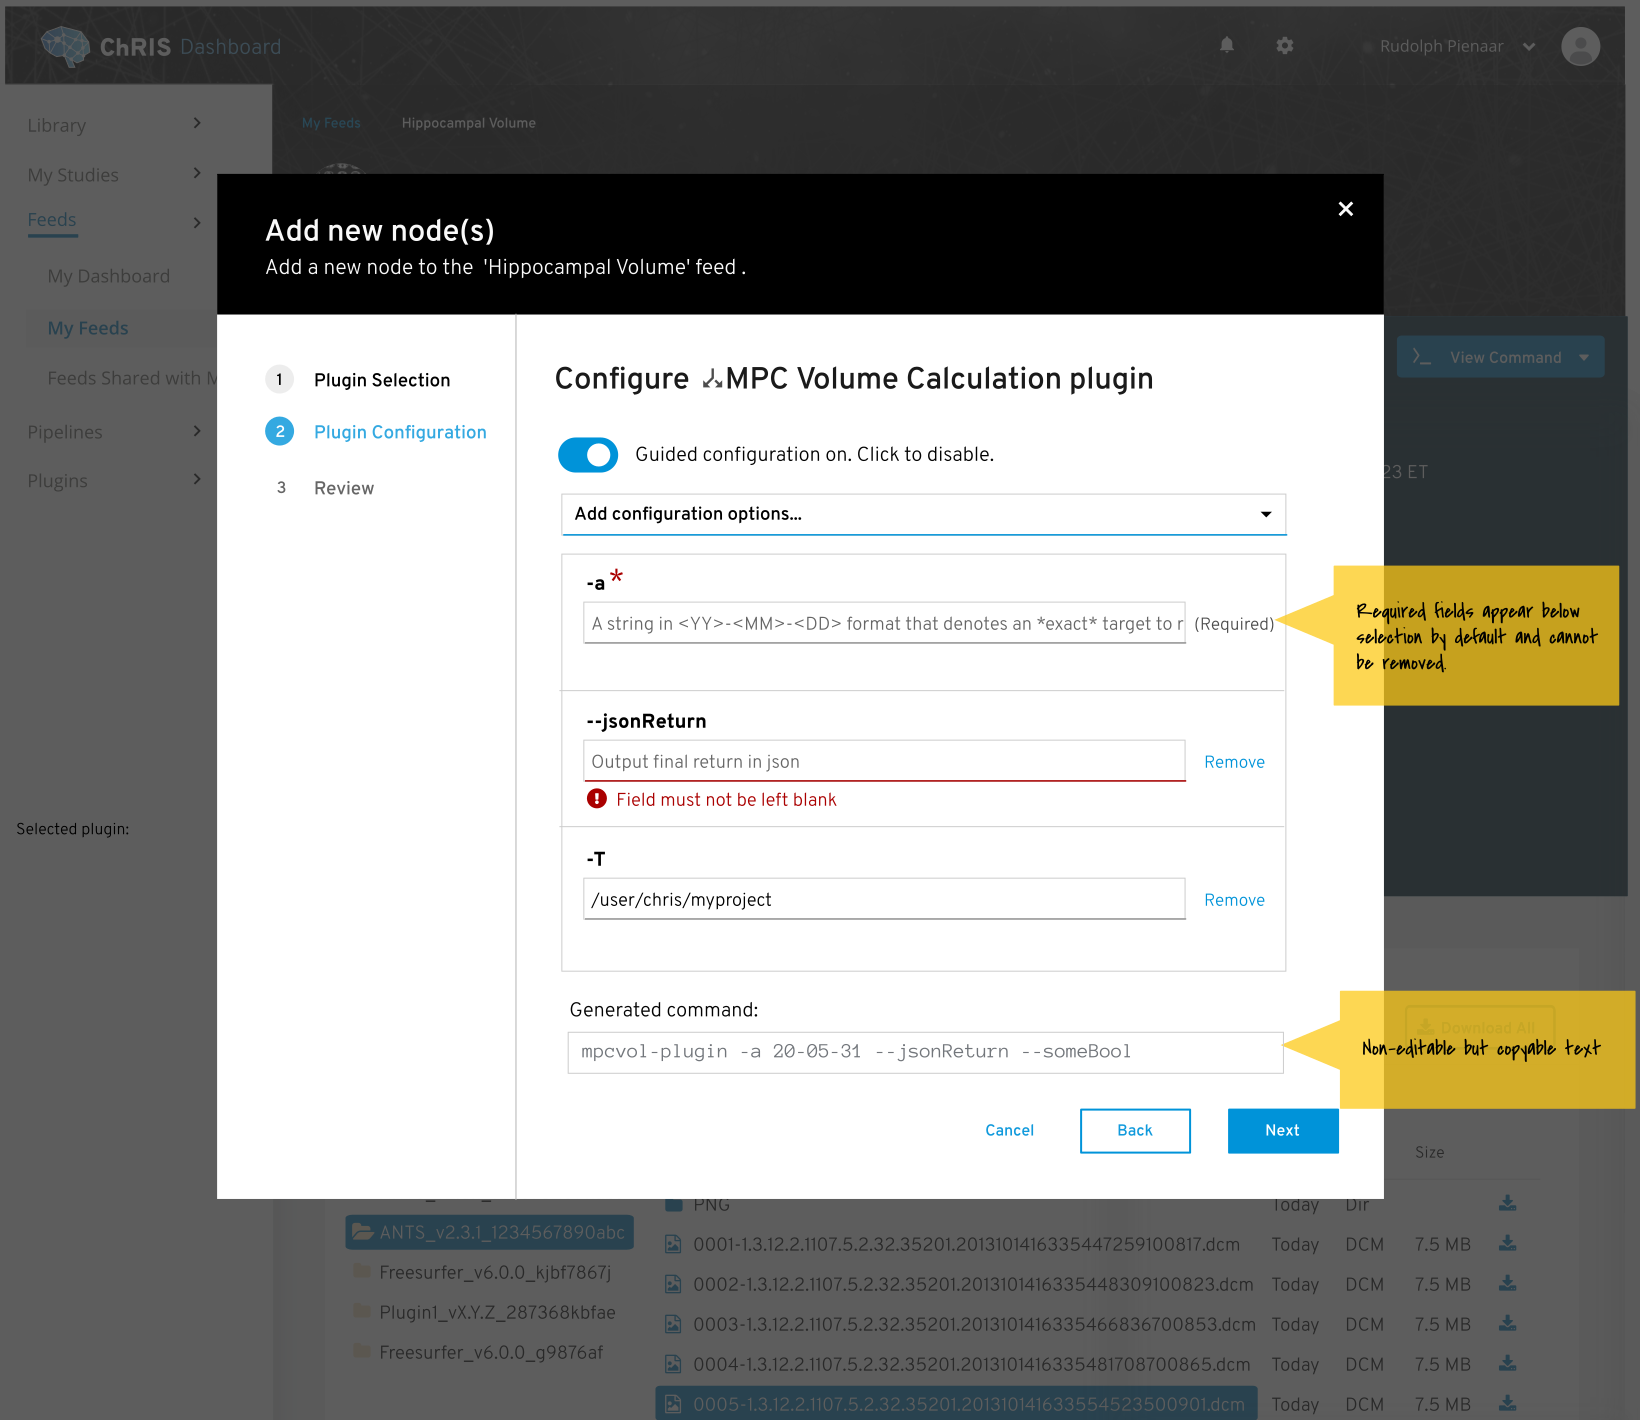Click file icon of 0005 dcm row
1640x1420 pixels.
tap(673, 1404)
